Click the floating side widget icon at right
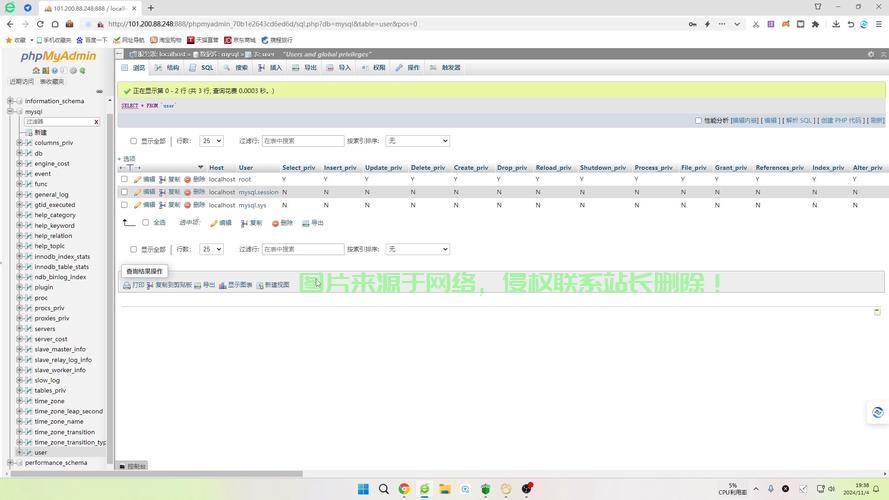Viewport: 889px width, 500px height. pyautogui.click(x=878, y=412)
